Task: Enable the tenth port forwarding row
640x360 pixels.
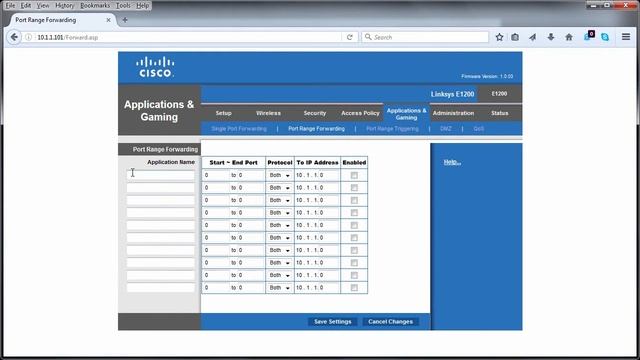Action: pyautogui.click(x=354, y=288)
